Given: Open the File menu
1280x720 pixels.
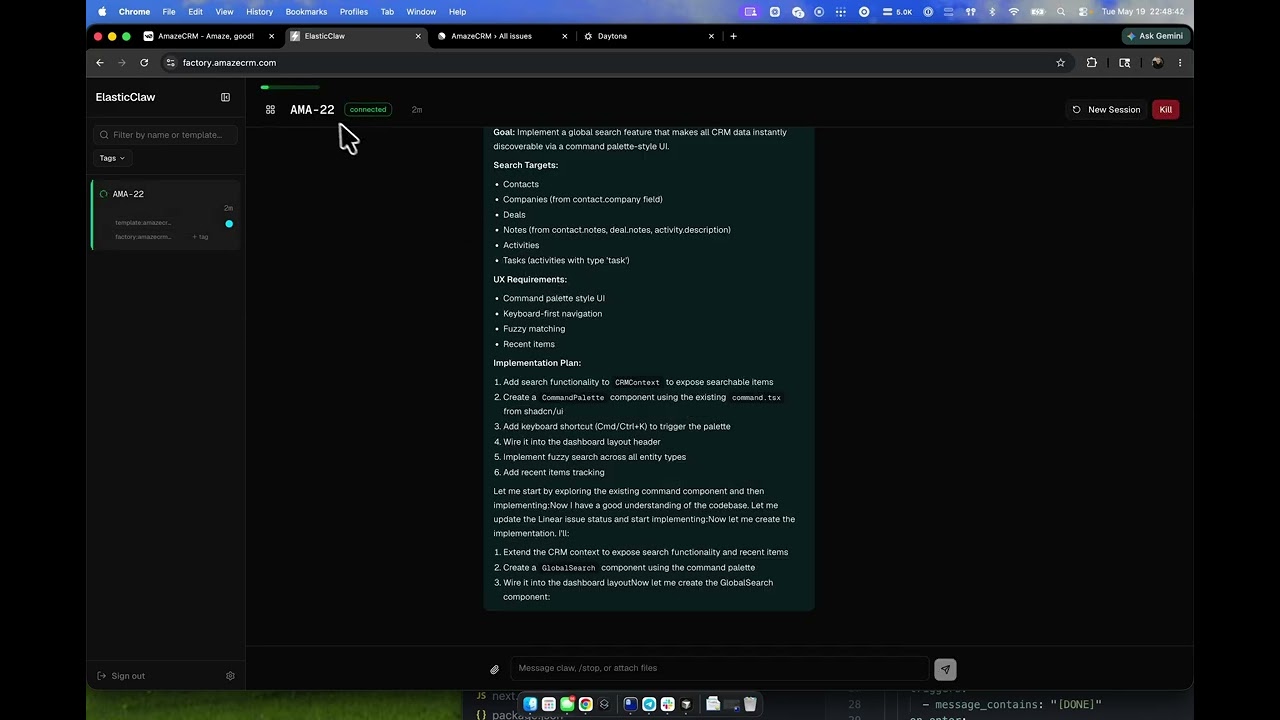Looking at the screenshot, I should pyautogui.click(x=169, y=12).
